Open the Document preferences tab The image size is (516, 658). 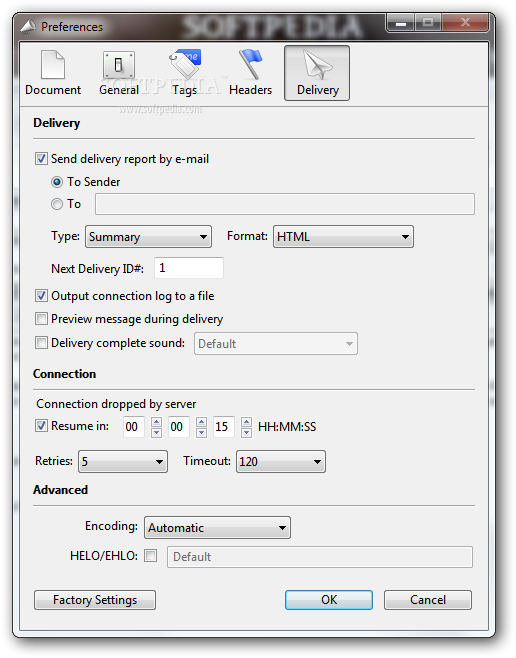pos(53,73)
